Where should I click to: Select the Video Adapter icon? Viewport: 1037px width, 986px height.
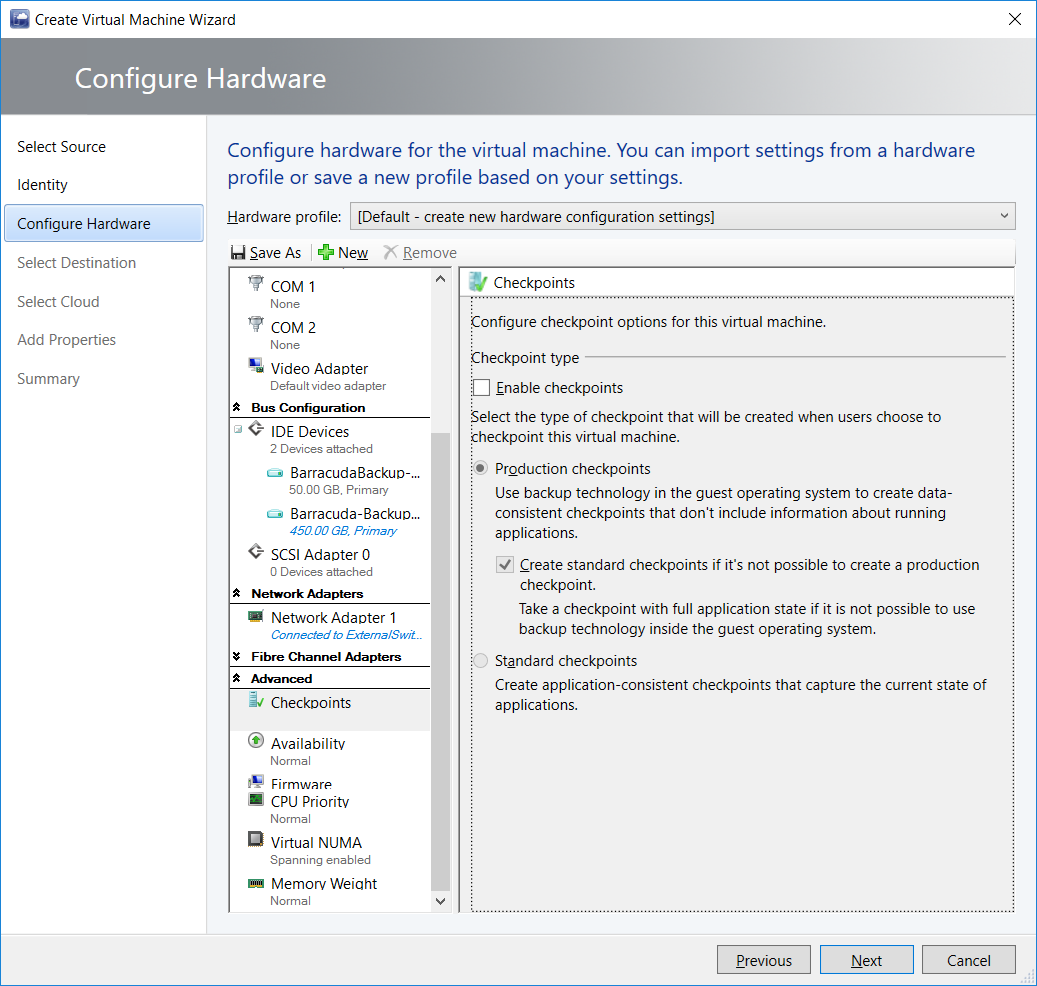click(256, 365)
